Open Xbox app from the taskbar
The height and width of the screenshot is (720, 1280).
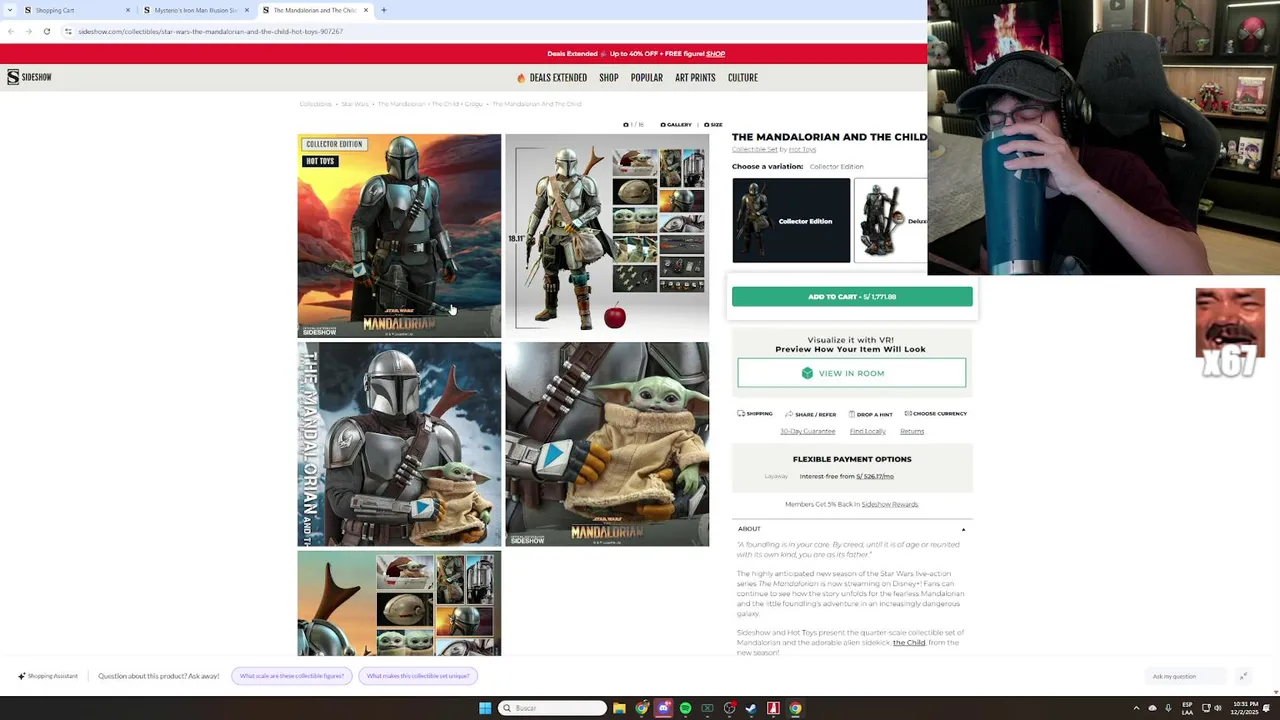click(707, 708)
